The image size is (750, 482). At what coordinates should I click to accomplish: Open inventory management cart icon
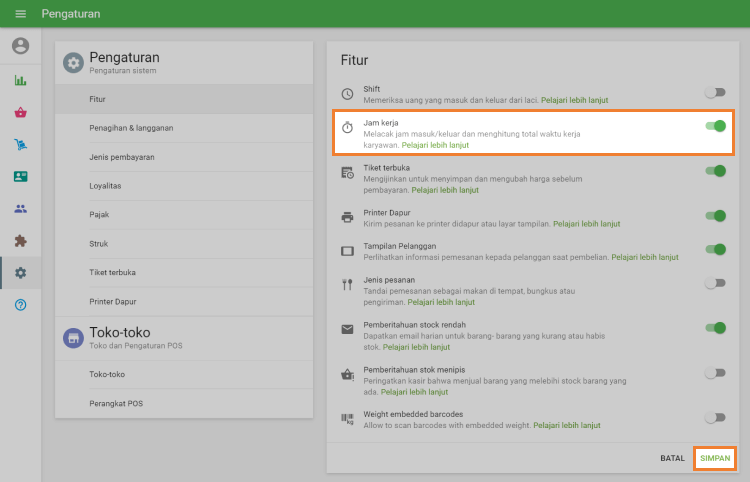pos(20,145)
